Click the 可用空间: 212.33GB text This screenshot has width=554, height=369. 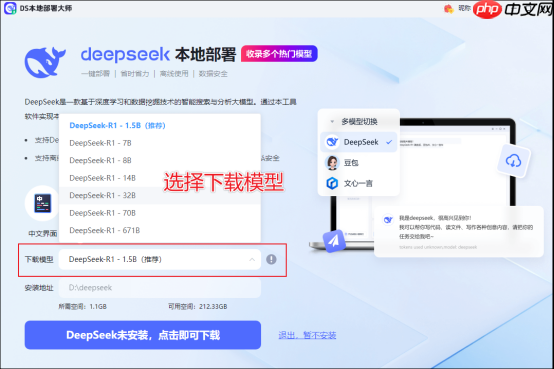(198, 306)
